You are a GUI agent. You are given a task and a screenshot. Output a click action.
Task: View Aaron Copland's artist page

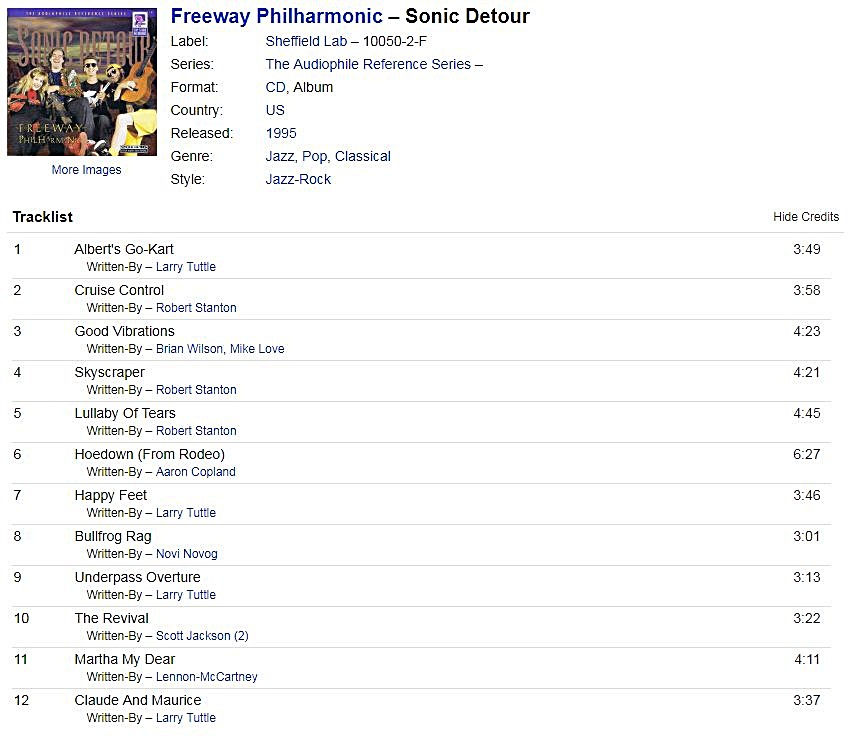point(196,472)
